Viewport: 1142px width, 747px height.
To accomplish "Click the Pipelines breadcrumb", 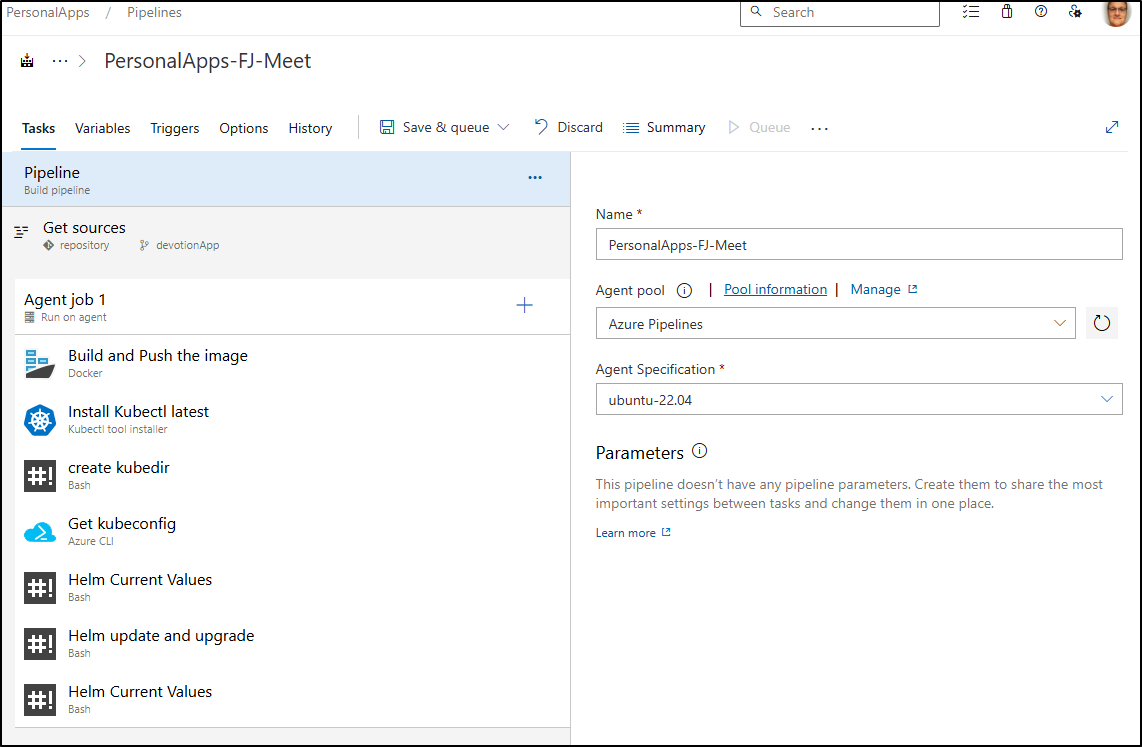I will point(154,12).
